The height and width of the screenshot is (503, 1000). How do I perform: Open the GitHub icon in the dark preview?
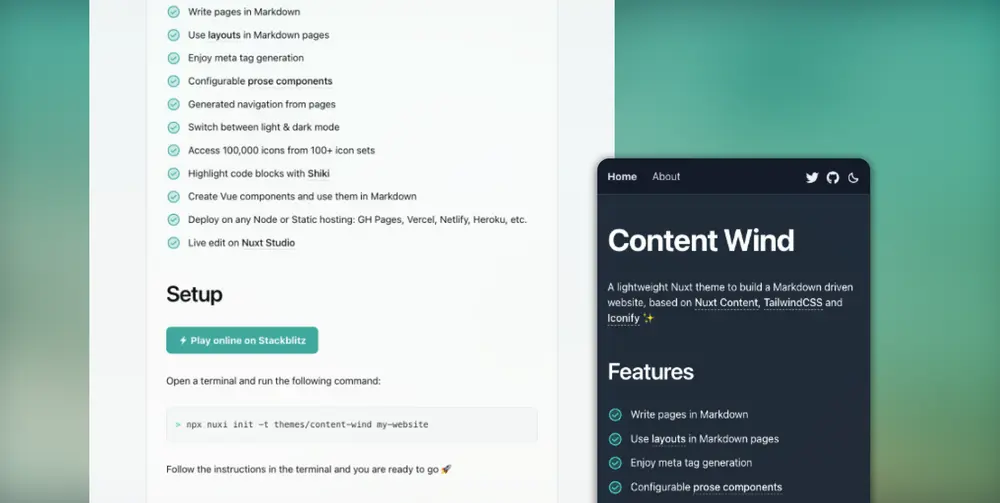tap(832, 177)
